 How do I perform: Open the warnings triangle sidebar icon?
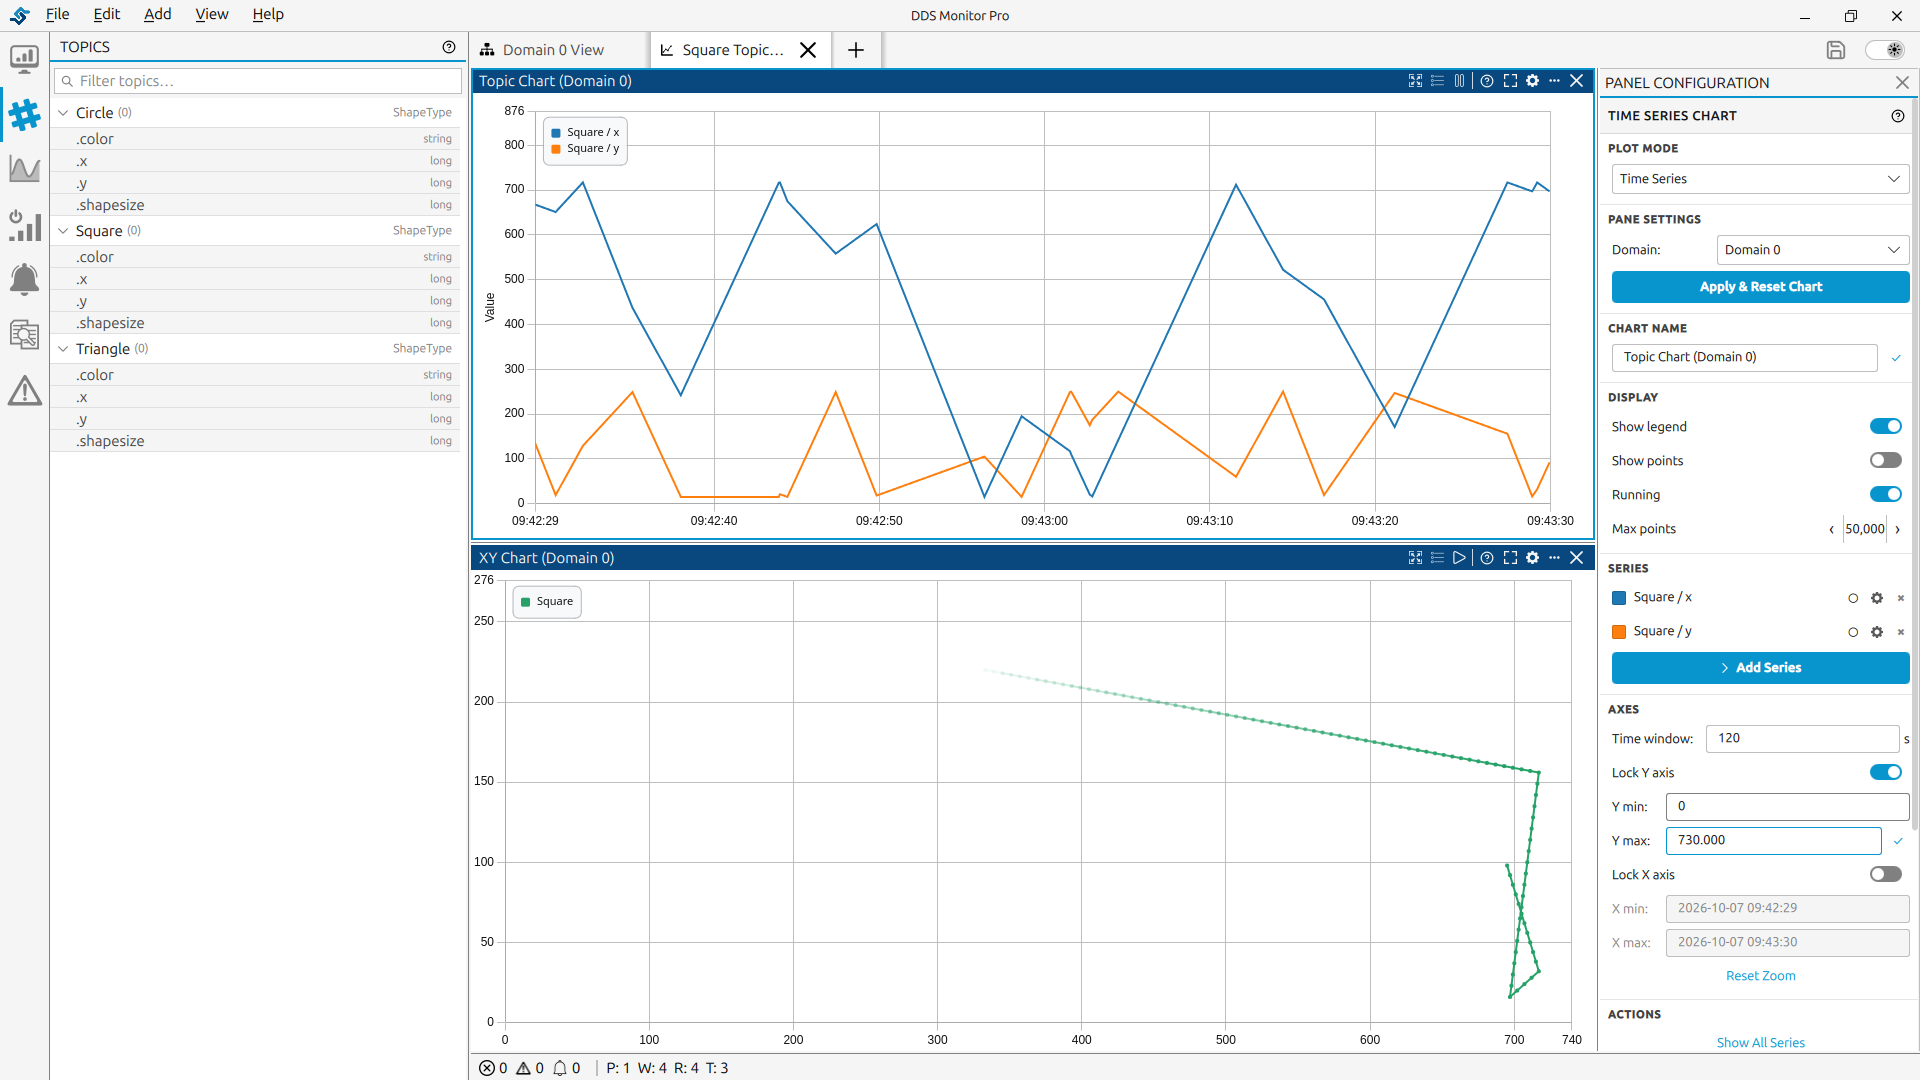(24, 390)
